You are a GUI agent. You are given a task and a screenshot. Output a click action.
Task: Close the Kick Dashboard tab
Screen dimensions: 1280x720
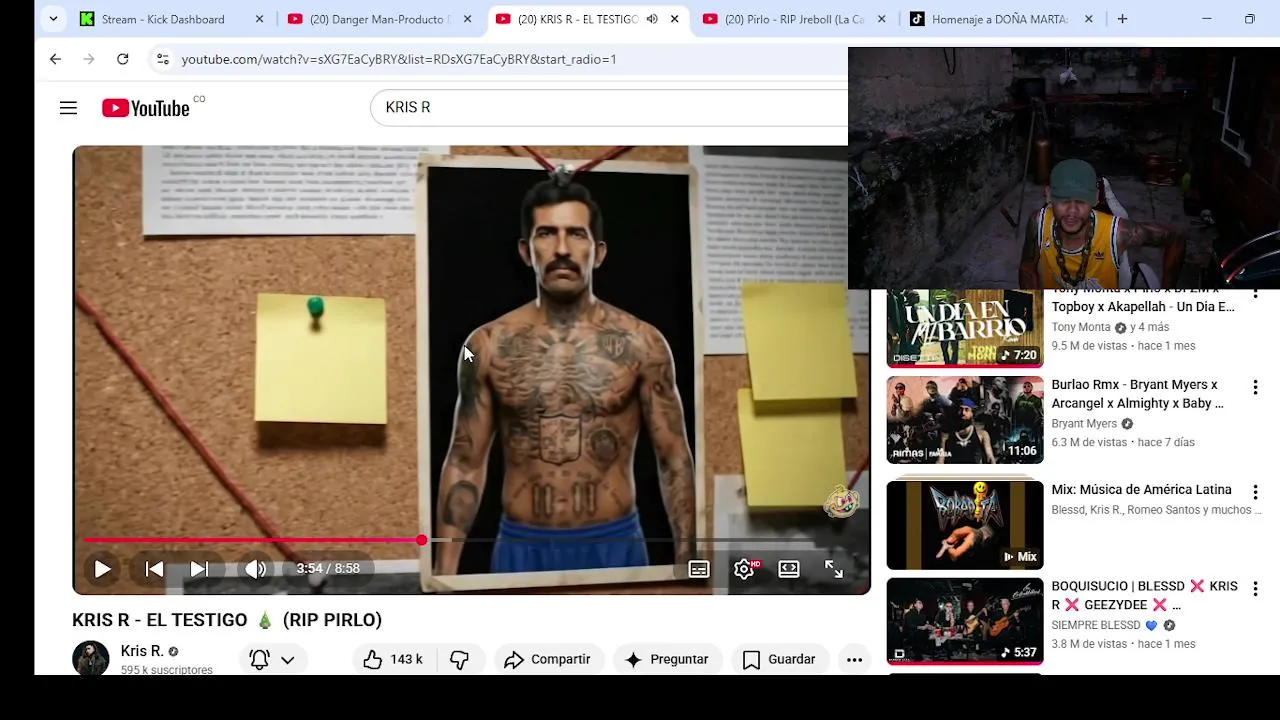point(259,19)
